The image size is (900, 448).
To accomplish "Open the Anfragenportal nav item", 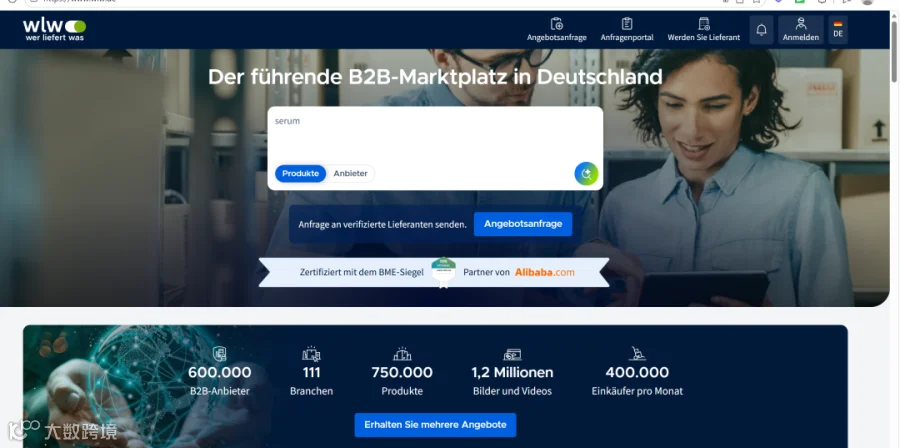I will coord(627,30).
